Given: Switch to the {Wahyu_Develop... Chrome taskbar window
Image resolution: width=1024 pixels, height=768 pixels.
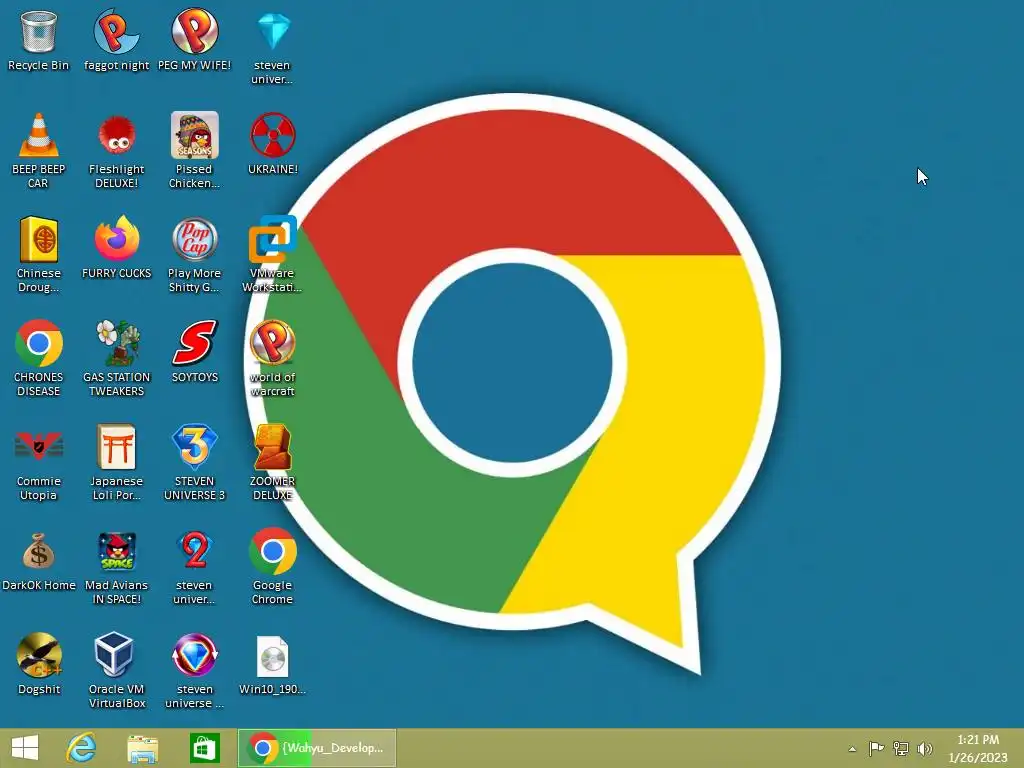Looking at the screenshot, I should tap(317, 748).
